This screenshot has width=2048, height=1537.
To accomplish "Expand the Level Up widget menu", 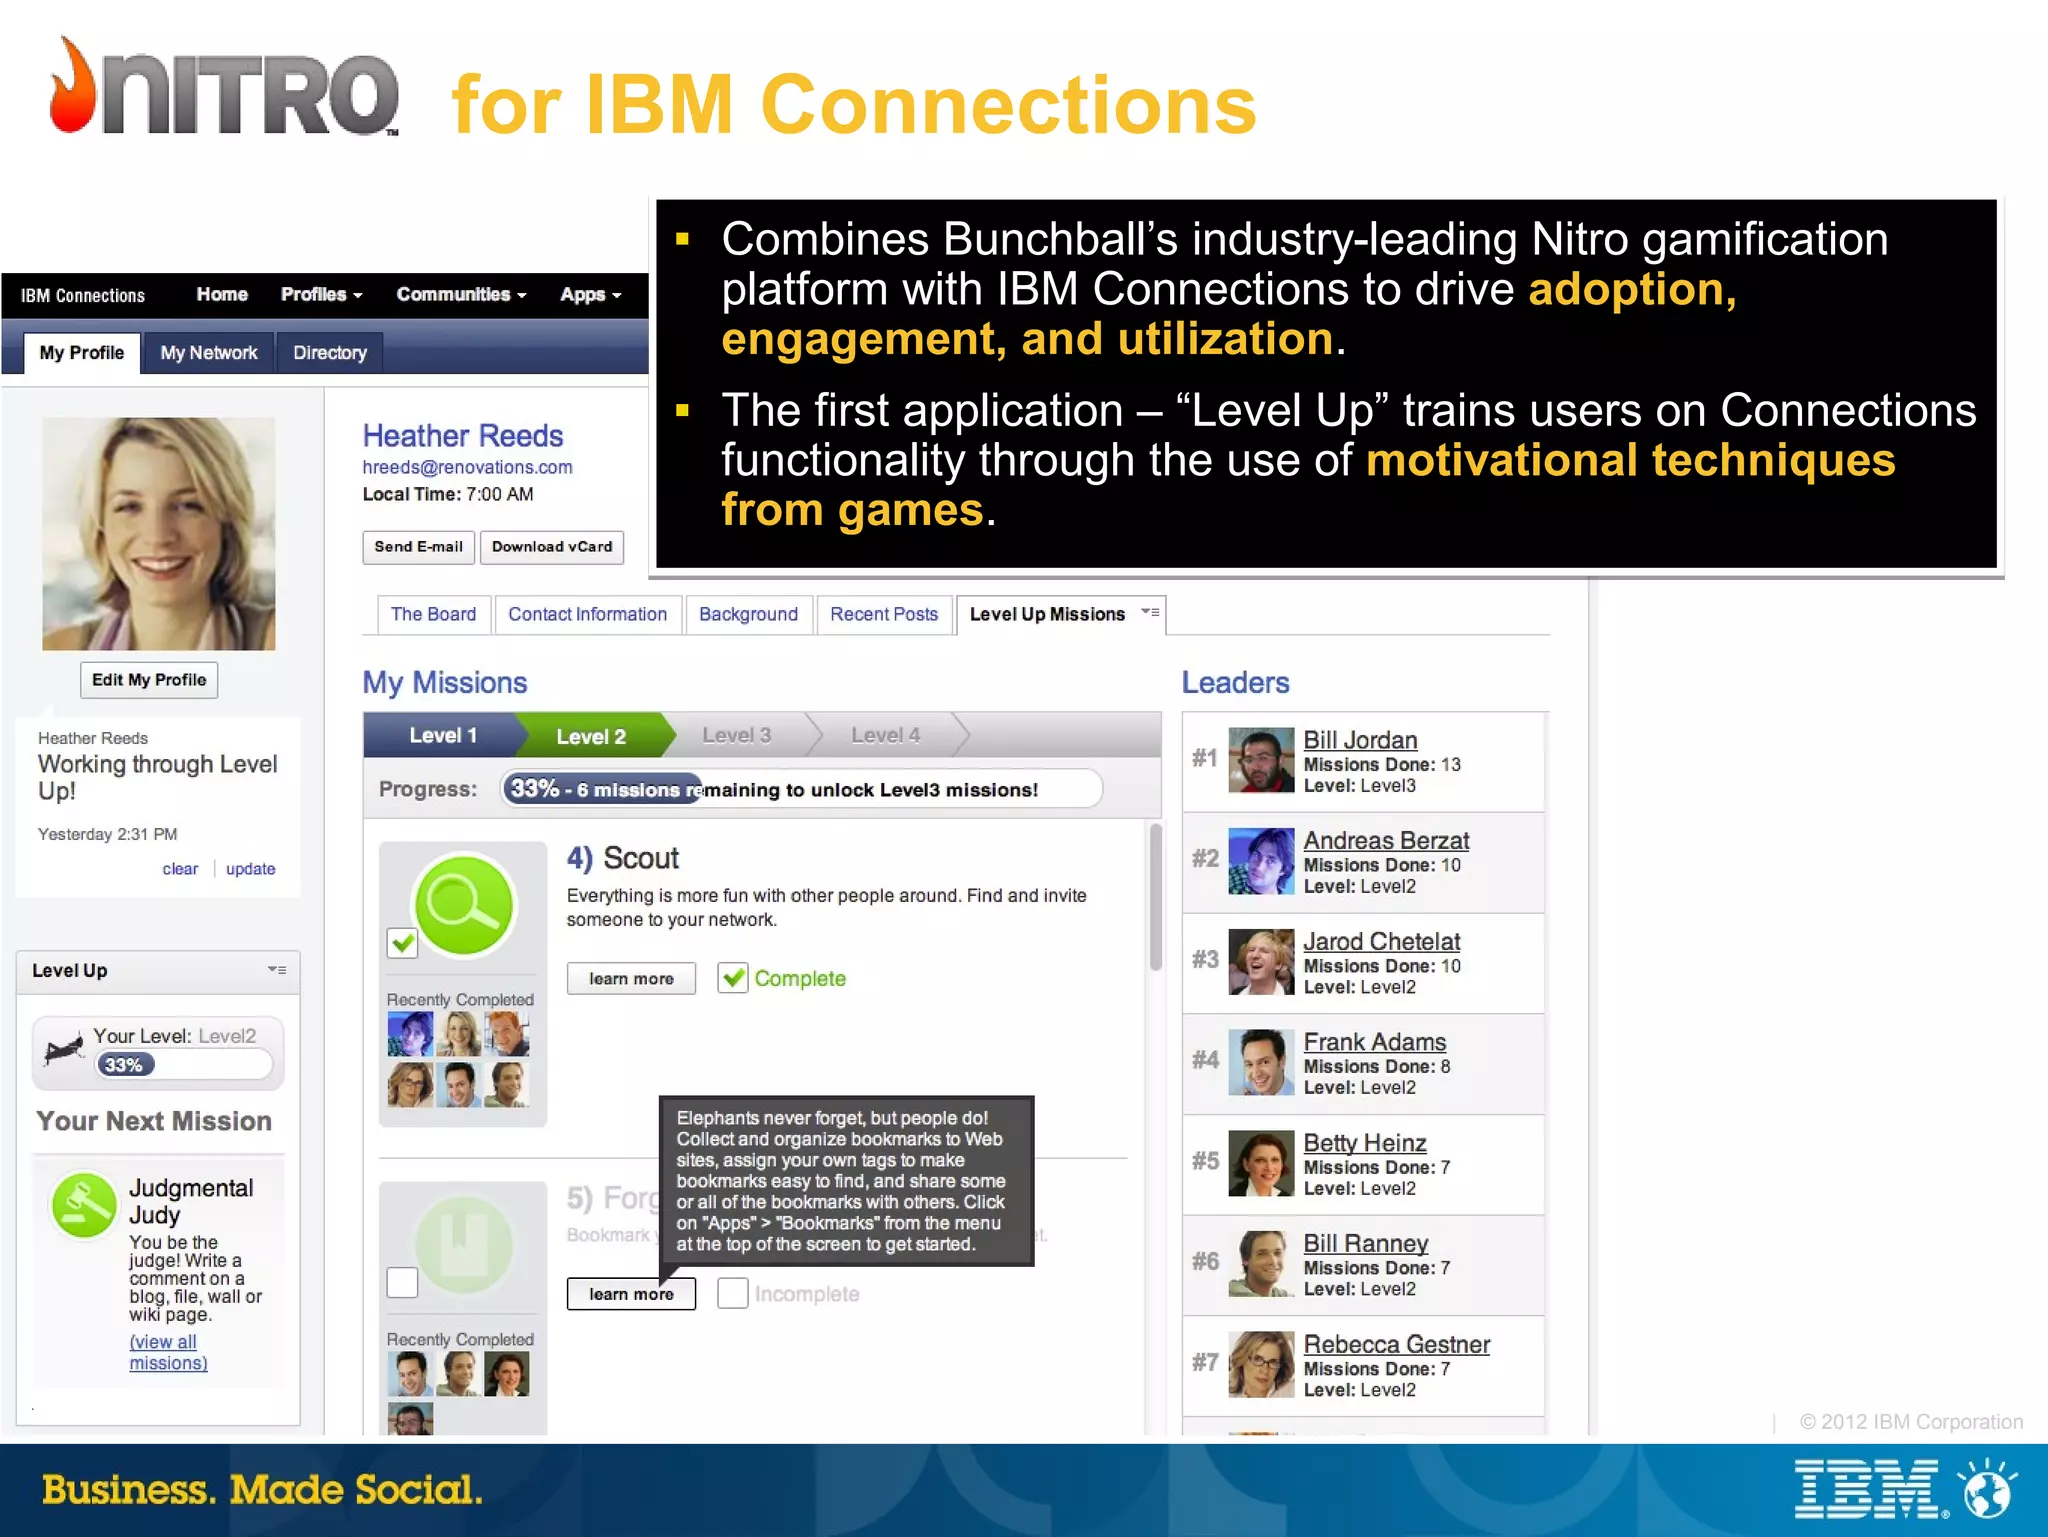I will click(x=277, y=970).
